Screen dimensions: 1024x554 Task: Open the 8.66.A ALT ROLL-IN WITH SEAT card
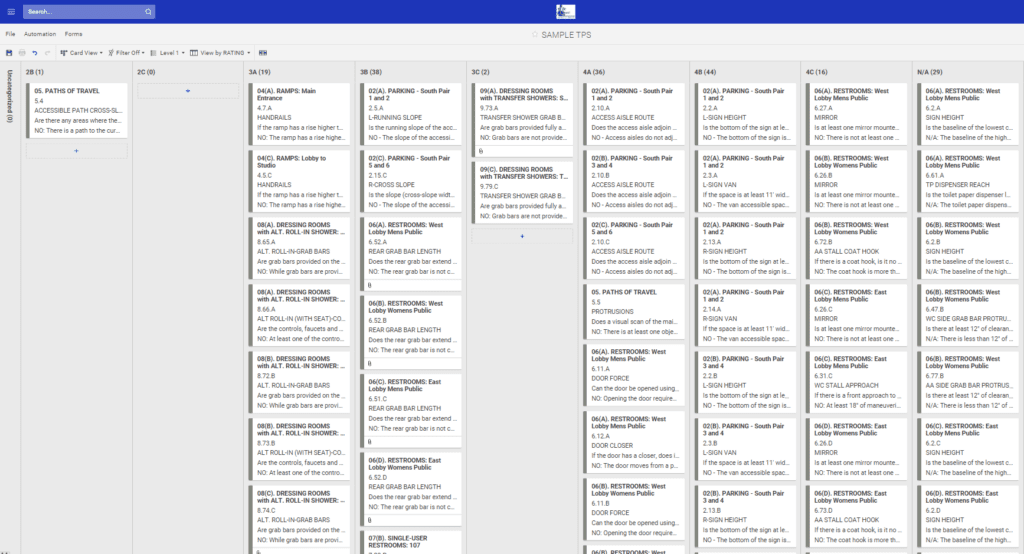tap(300, 315)
